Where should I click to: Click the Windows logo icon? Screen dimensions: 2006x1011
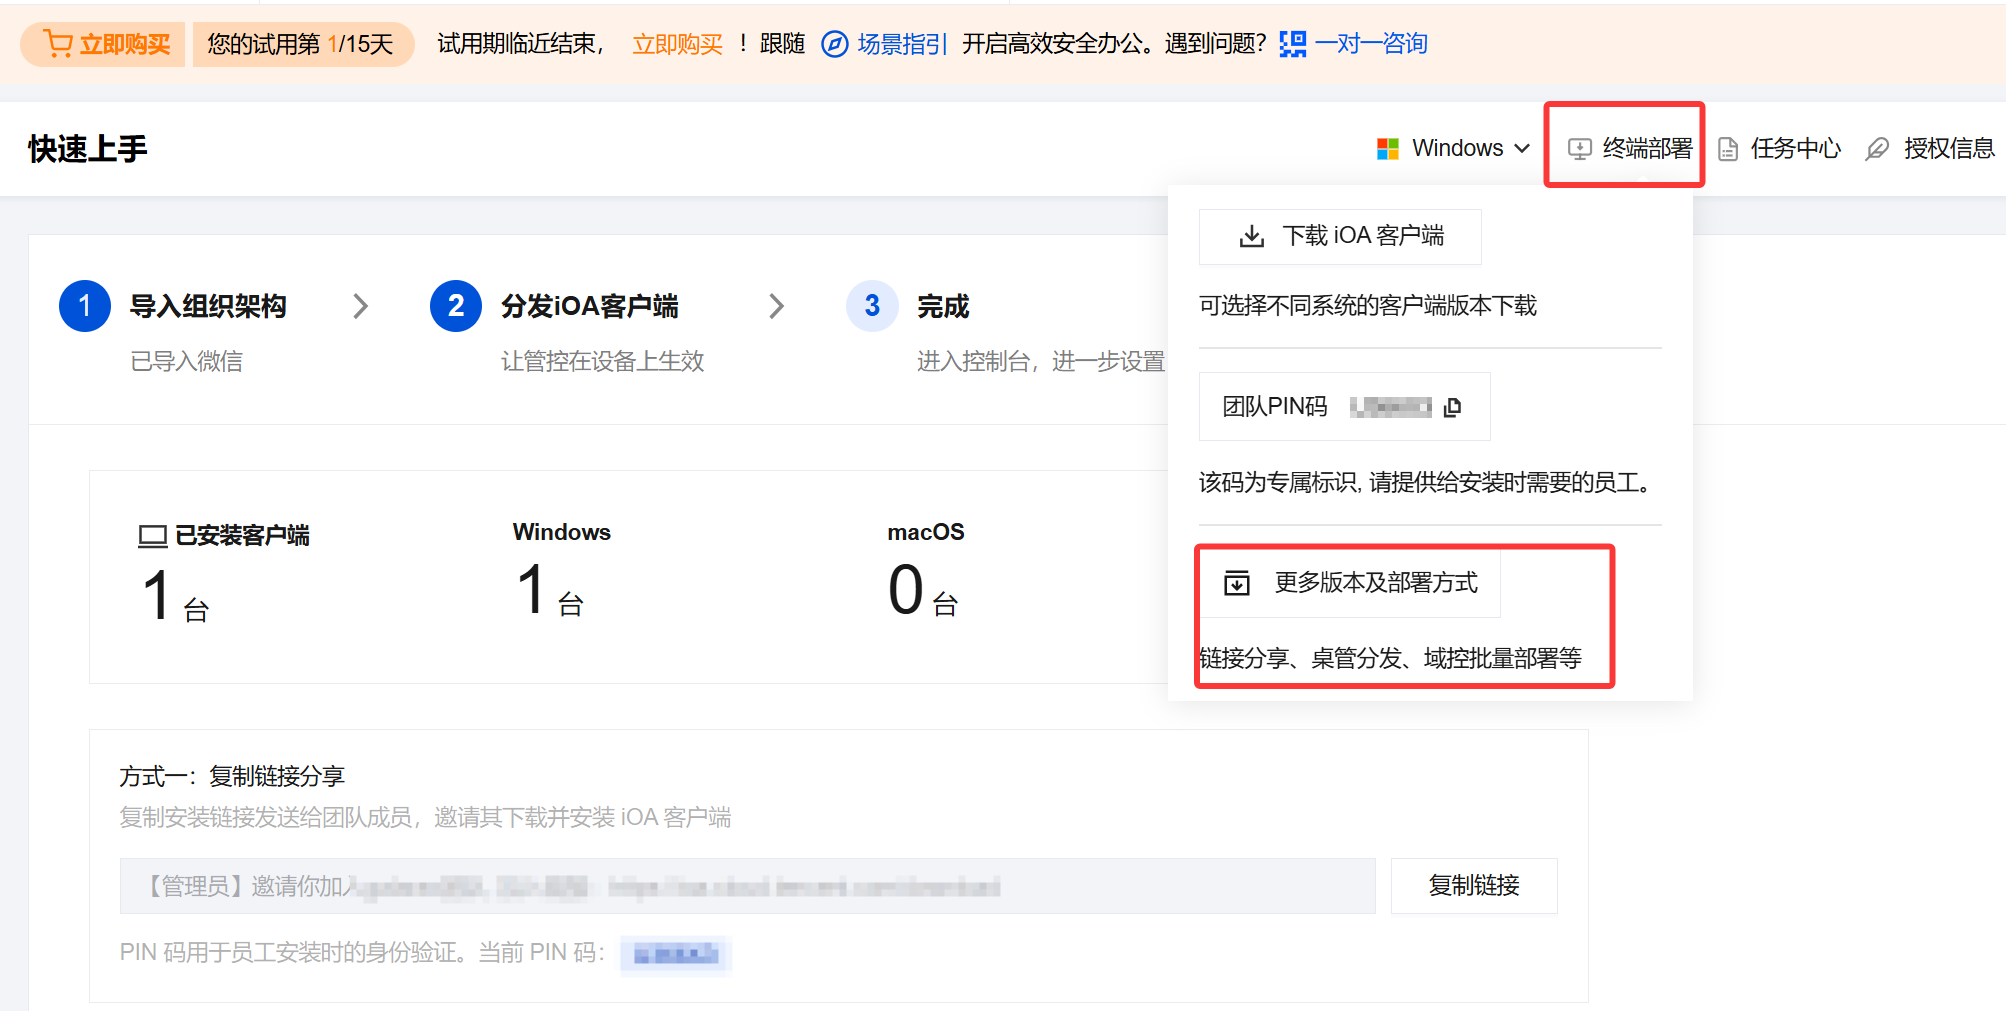click(x=1388, y=149)
